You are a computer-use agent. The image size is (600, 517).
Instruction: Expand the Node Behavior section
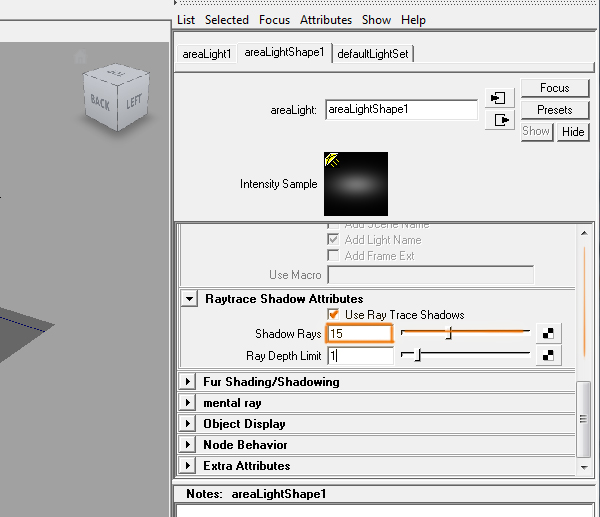tap(188, 445)
